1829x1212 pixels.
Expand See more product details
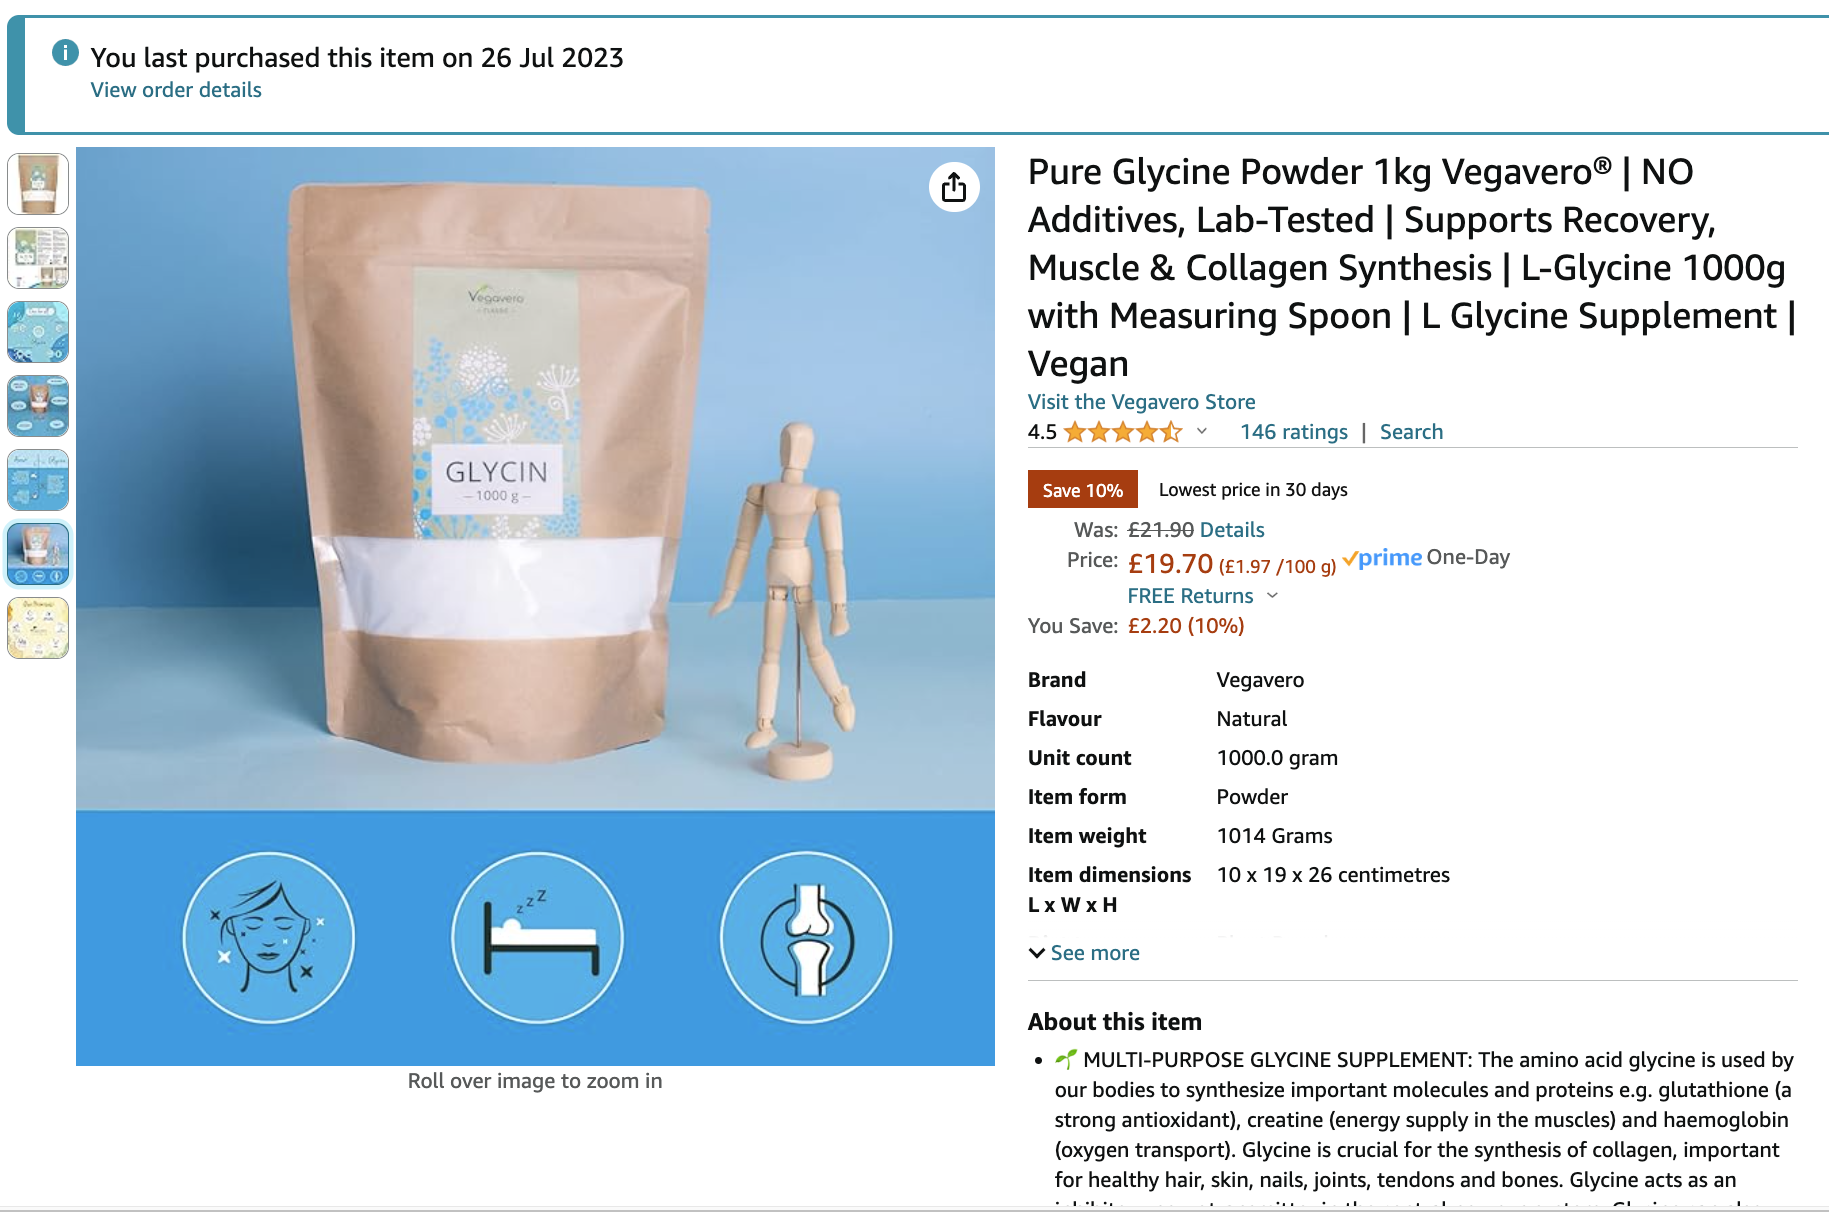click(x=1084, y=953)
